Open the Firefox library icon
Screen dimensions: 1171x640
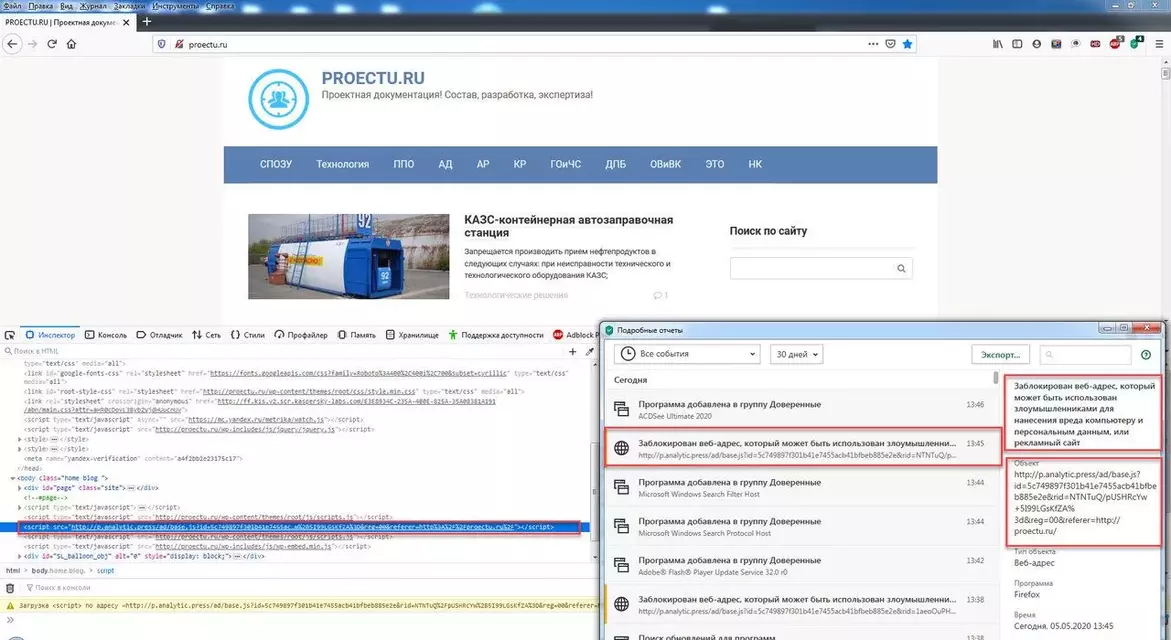(998, 44)
